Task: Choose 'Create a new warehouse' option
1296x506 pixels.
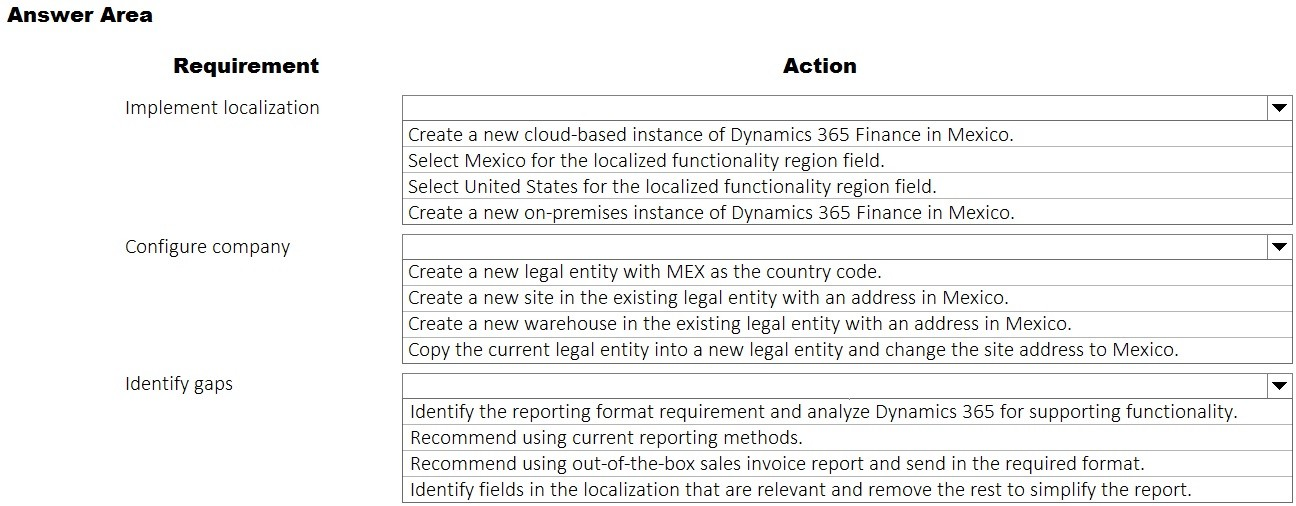Action: (739, 324)
